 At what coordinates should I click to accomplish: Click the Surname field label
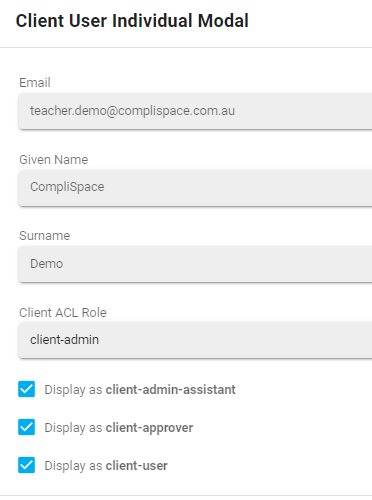[45, 236]
